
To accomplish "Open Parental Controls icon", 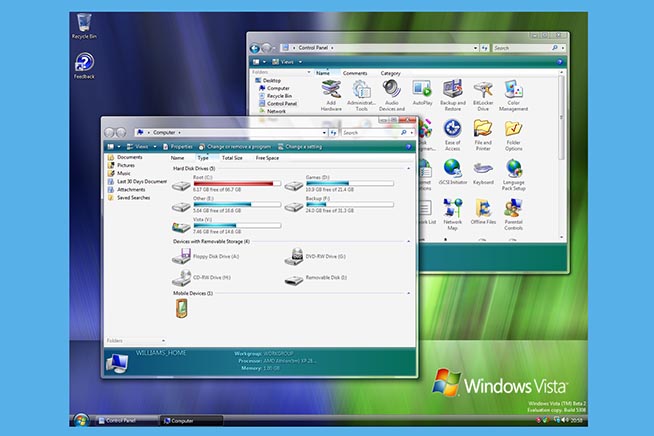I will (513, 214).
